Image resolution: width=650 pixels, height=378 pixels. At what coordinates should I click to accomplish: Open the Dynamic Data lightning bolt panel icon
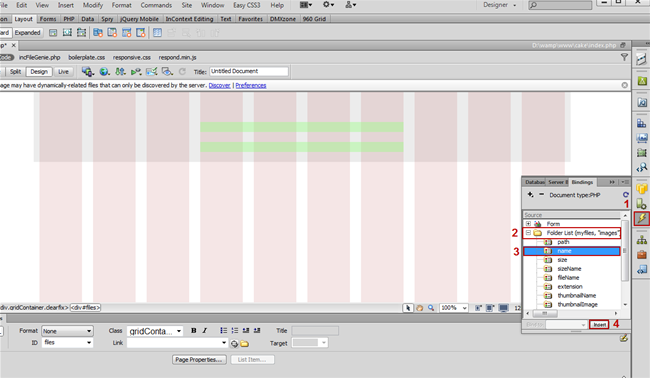pyautogui.click(x=642, y=218)
